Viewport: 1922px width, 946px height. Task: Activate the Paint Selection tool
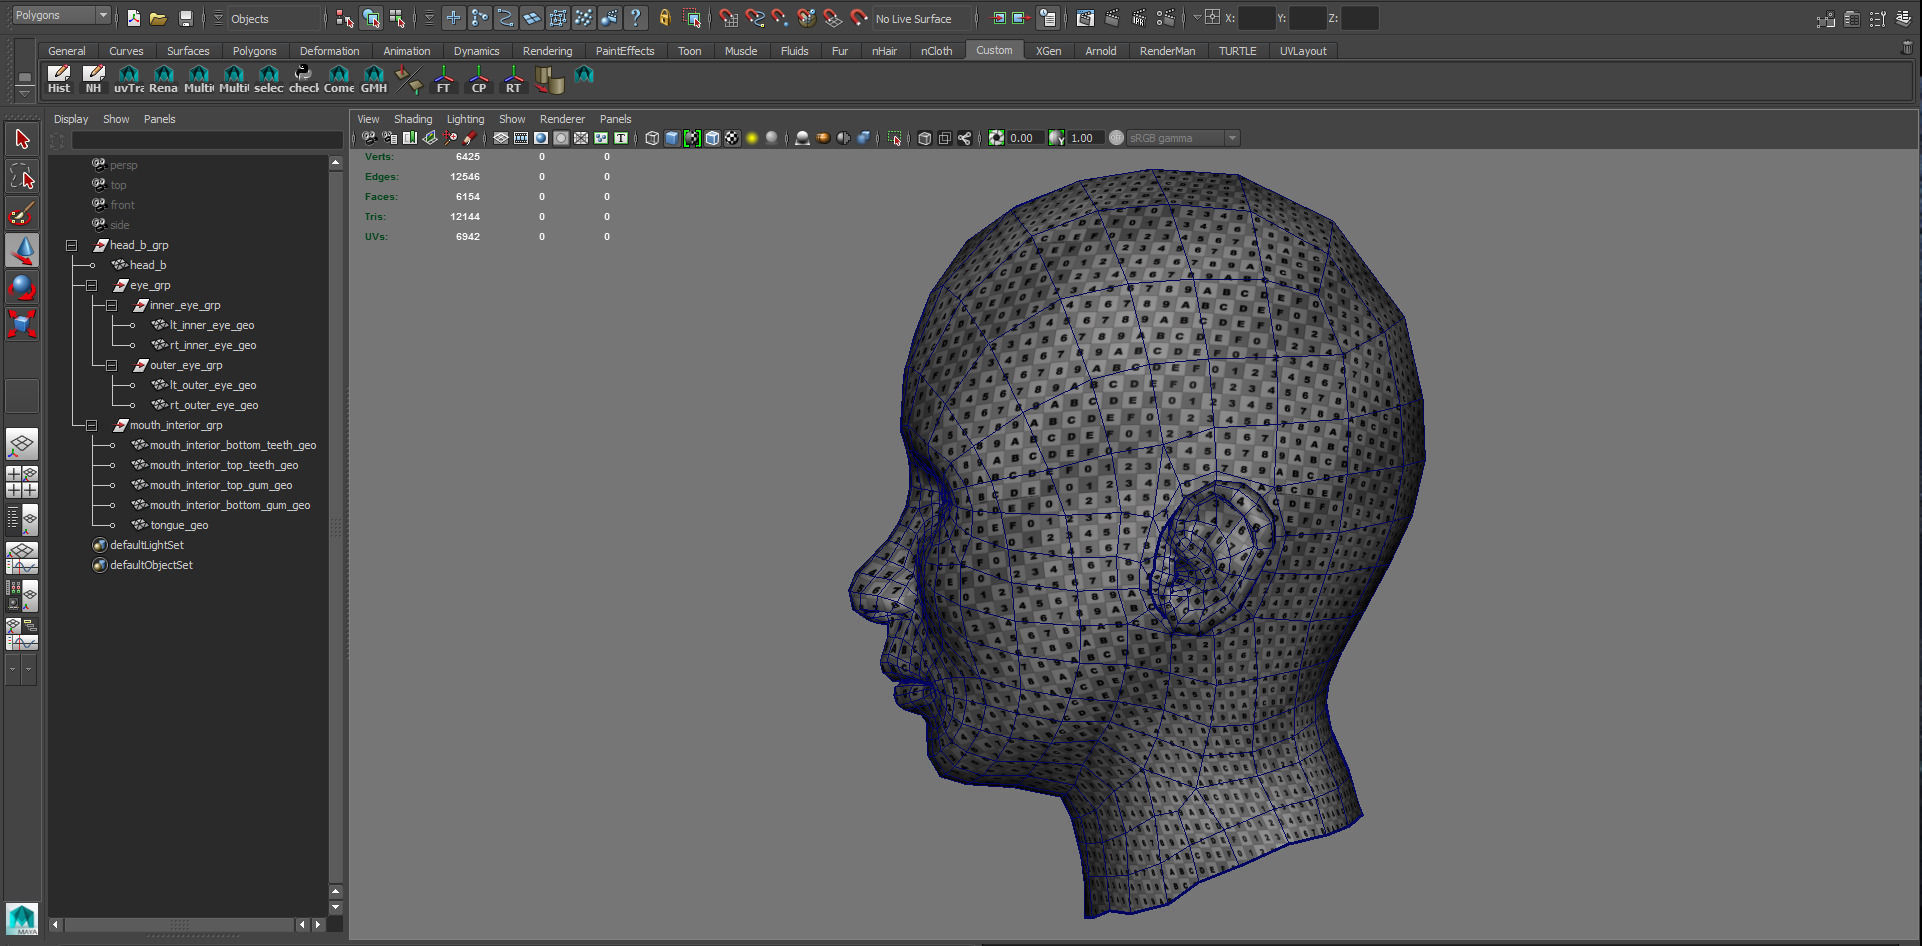tap(22, 213)
